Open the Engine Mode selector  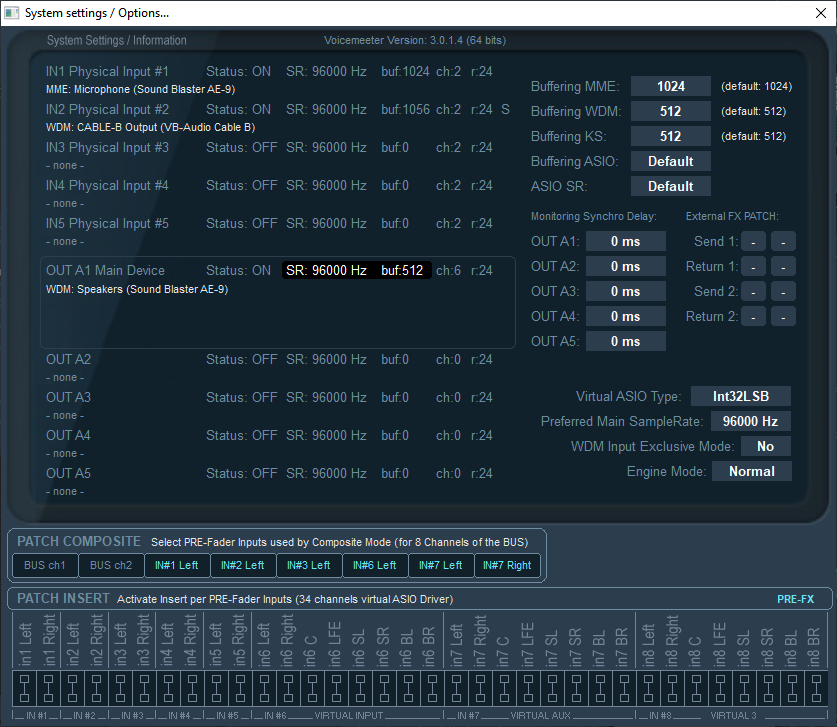point(751,471)
